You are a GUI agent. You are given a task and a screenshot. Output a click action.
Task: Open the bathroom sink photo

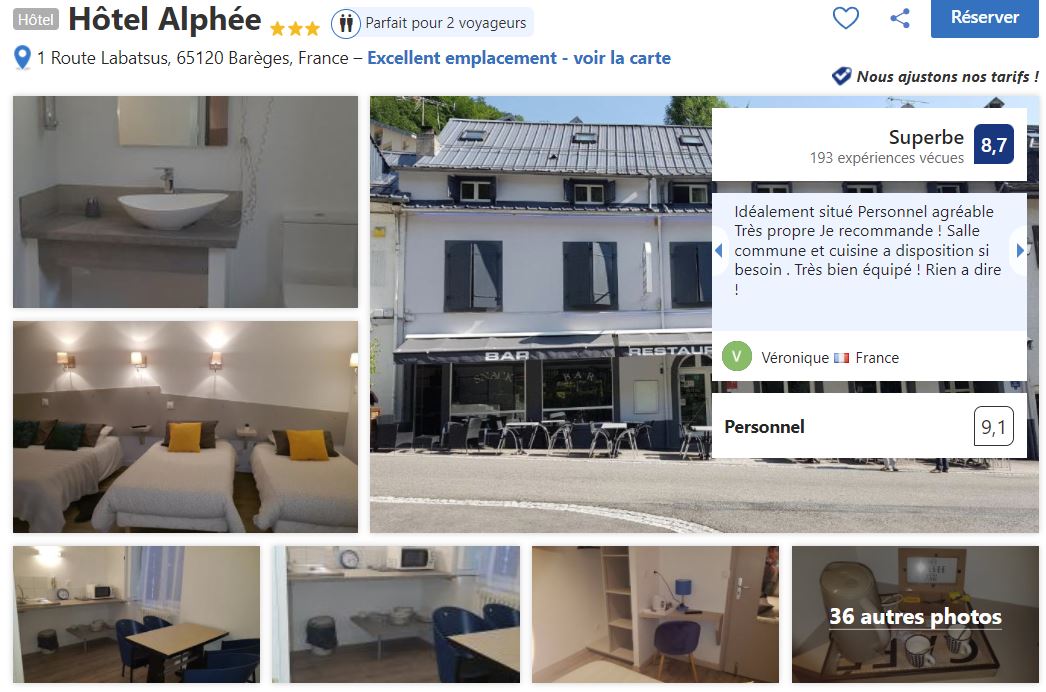tap(185, 202)
